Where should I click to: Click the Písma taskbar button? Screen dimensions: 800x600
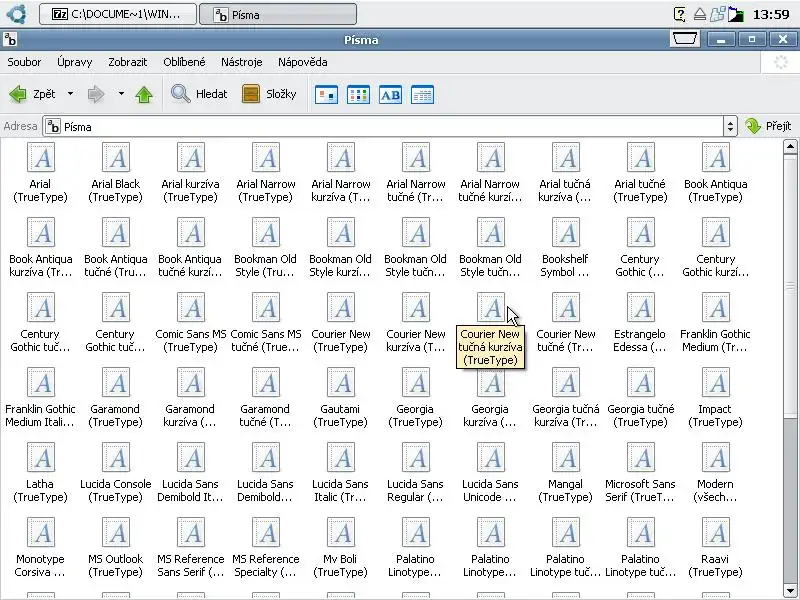click(x=278, y=14)
